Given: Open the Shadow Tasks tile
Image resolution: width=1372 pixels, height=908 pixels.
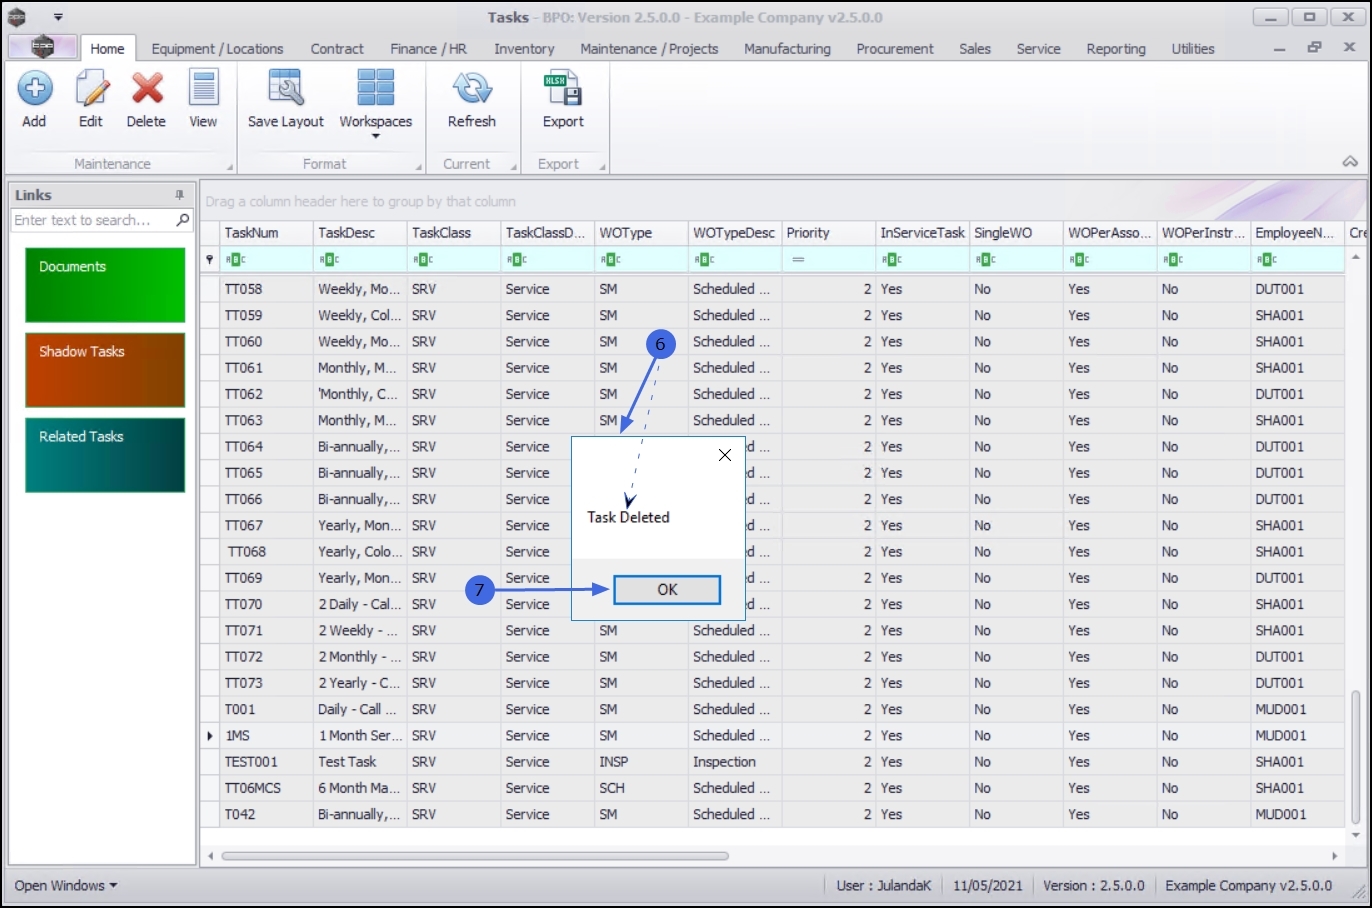Looking at the screenshot, I should [x=105, y=370].
